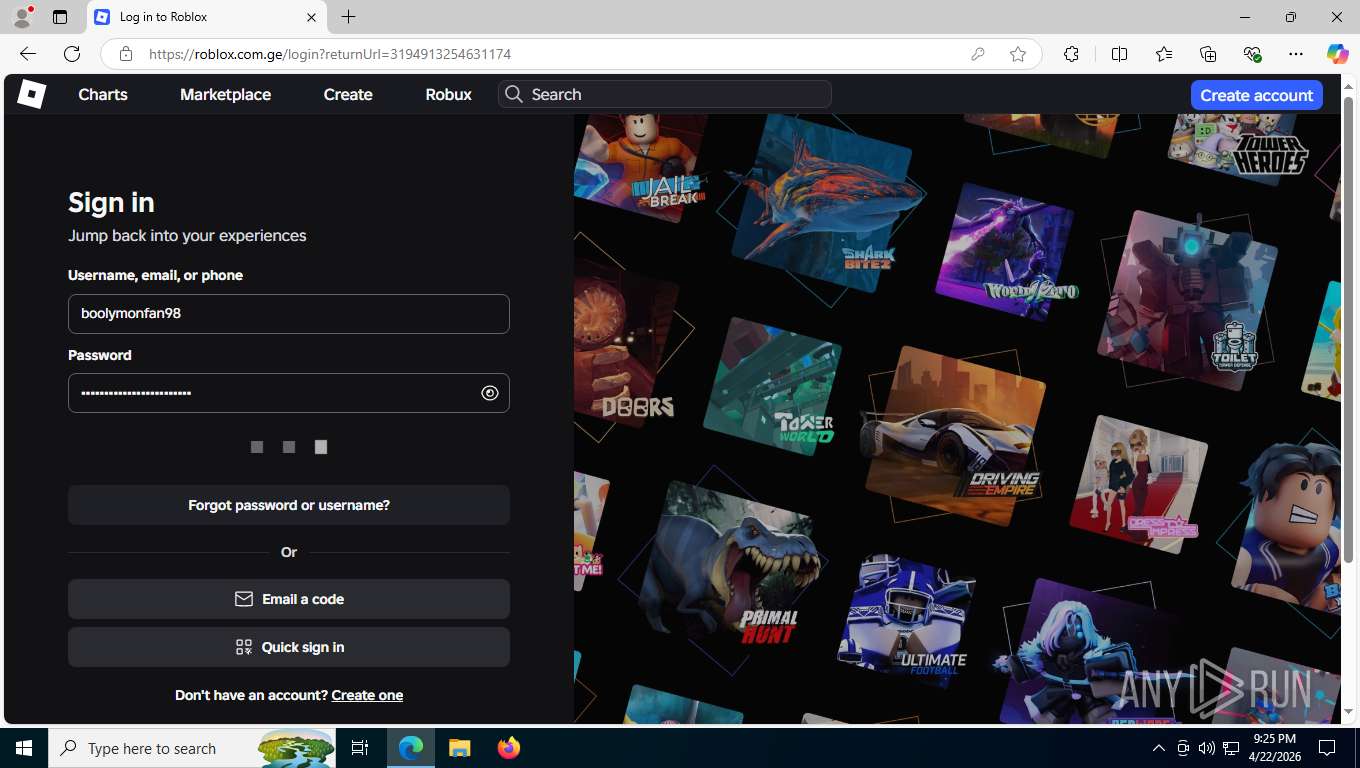Open Task View on the taskbar
The width and height of the screenshot is (1360, 768).
pyautogui.click(x=360, y=748)
